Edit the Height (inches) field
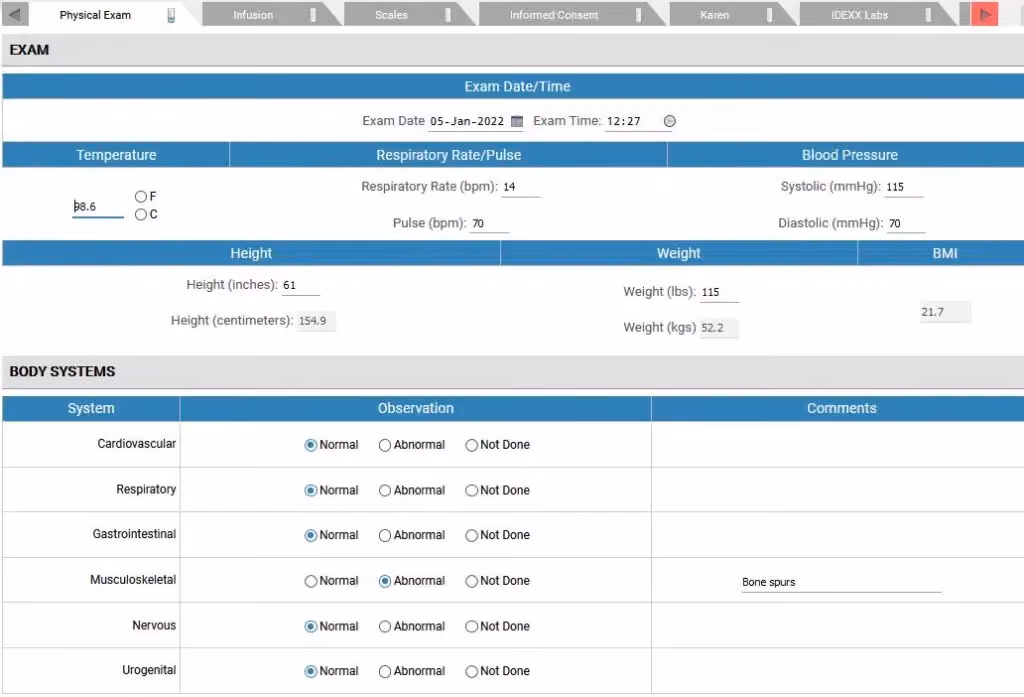This screenshot has height=697, width=1024. [x=301, y=286]
